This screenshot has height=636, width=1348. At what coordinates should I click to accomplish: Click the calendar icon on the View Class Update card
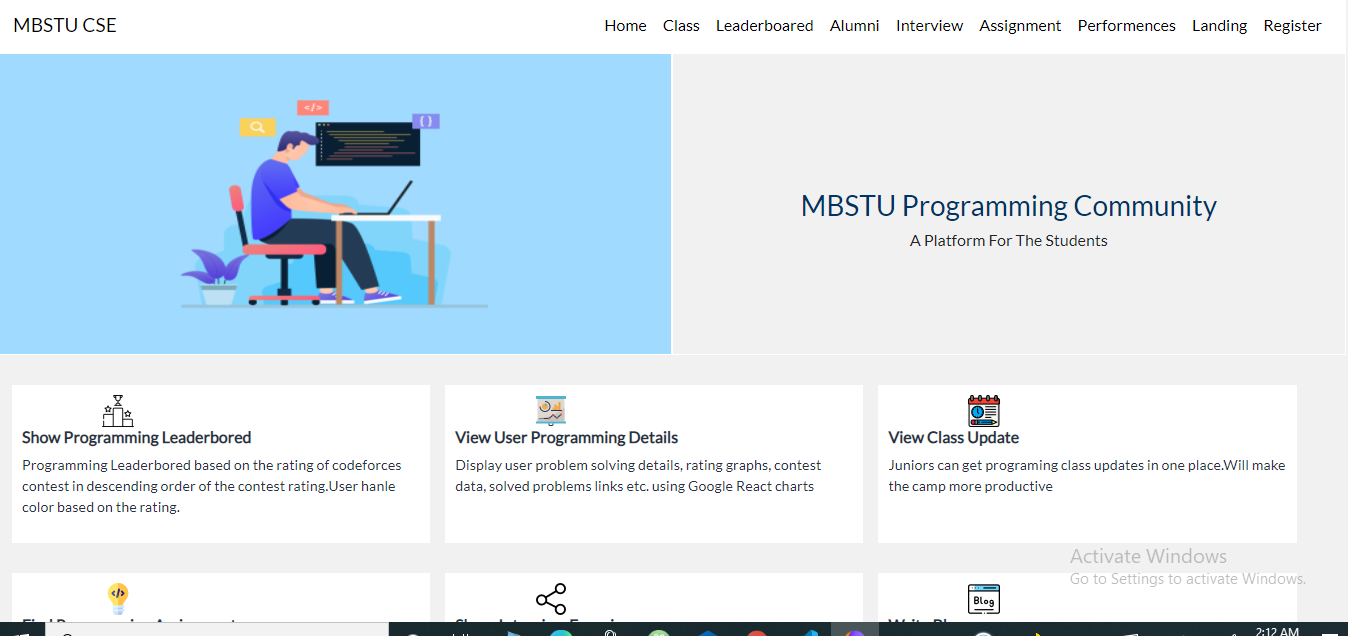[x=983, y=410]
